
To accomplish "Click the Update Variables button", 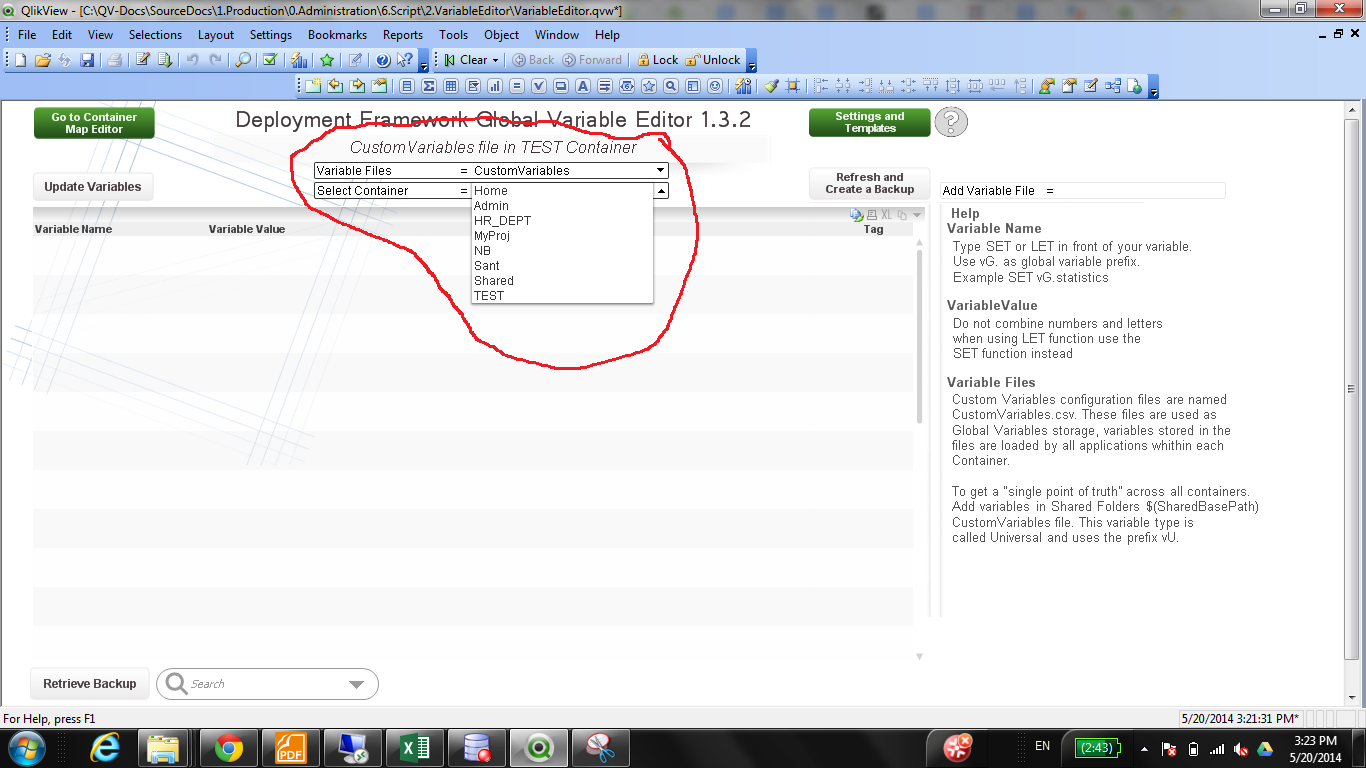I will click(x=93, y=186).
